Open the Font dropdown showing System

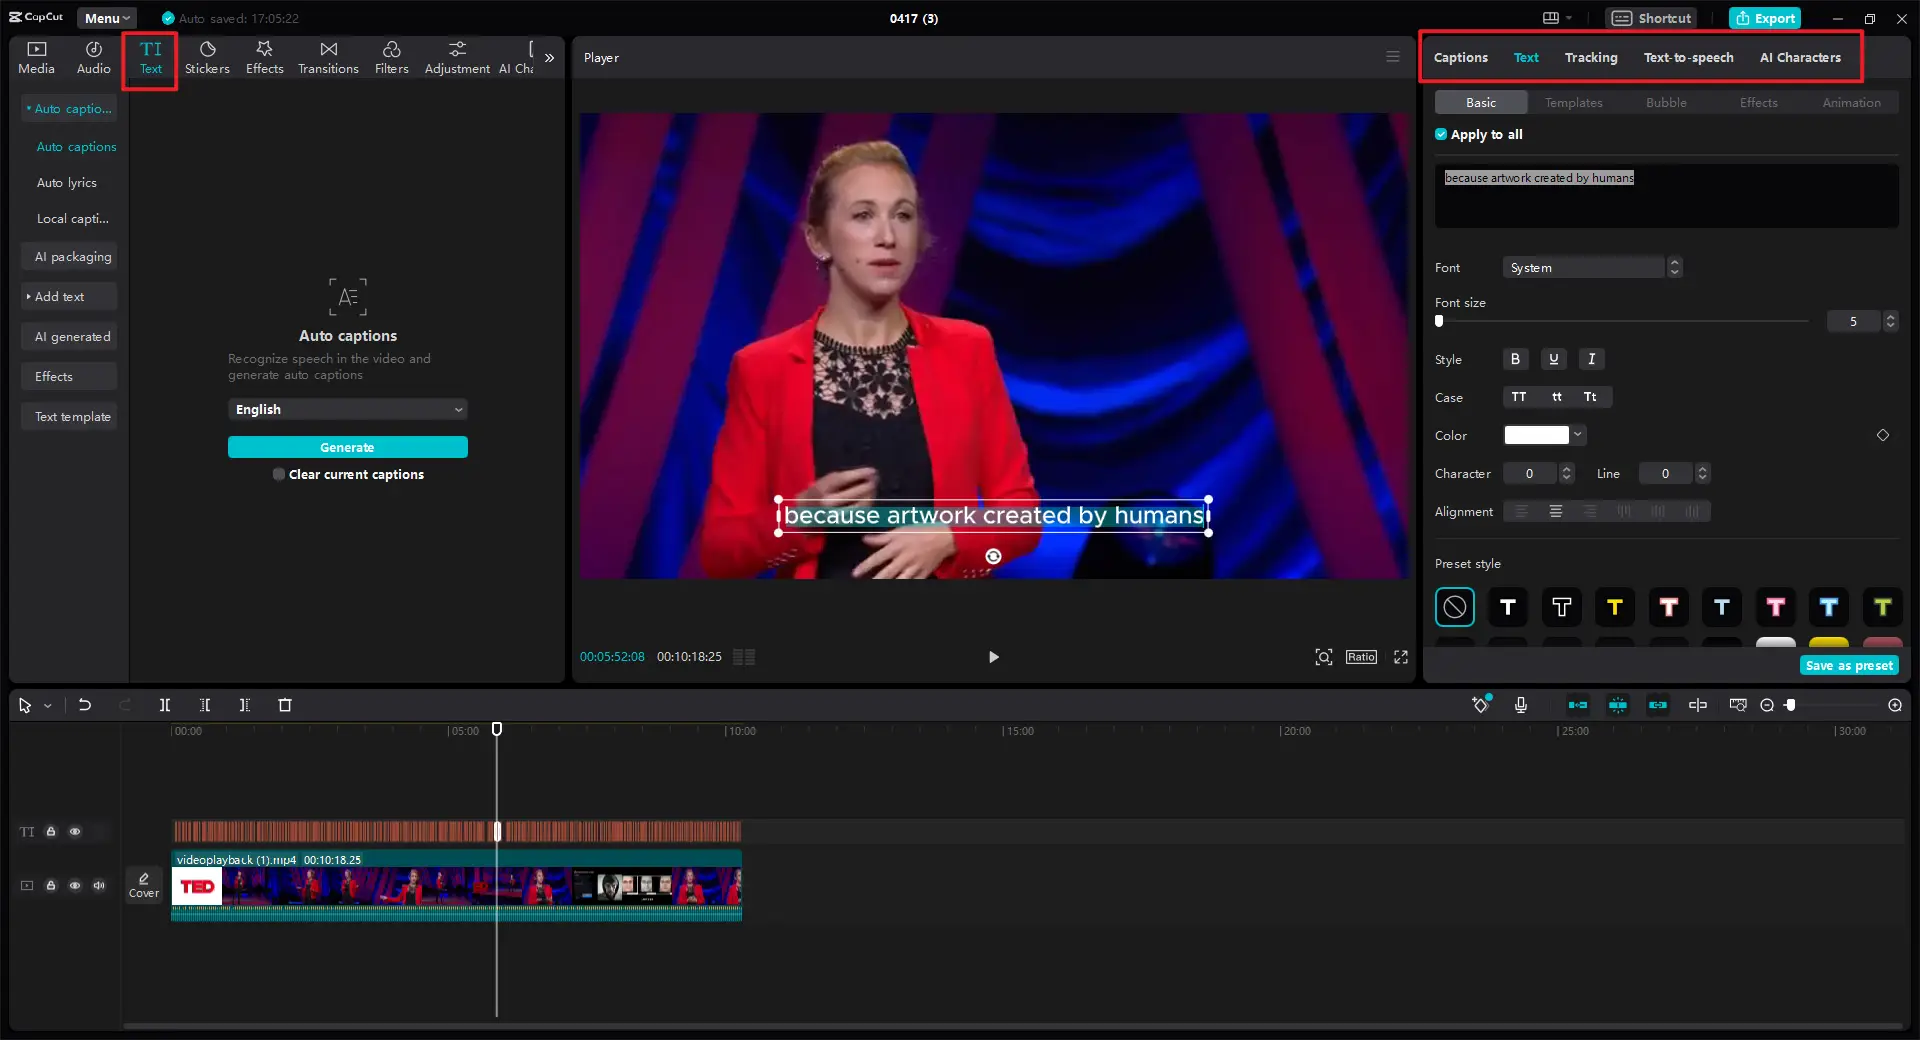[1583, 267]
